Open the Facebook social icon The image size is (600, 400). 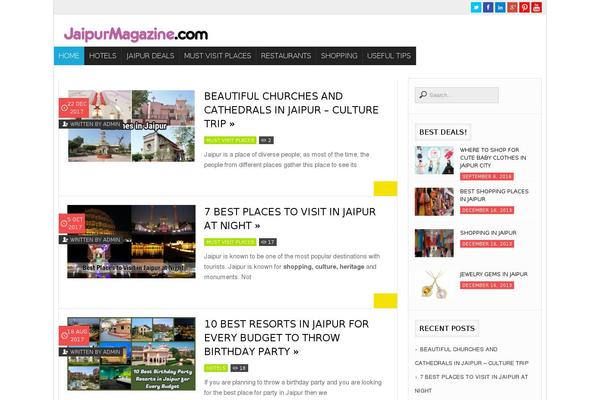click(x=488, y=7)
